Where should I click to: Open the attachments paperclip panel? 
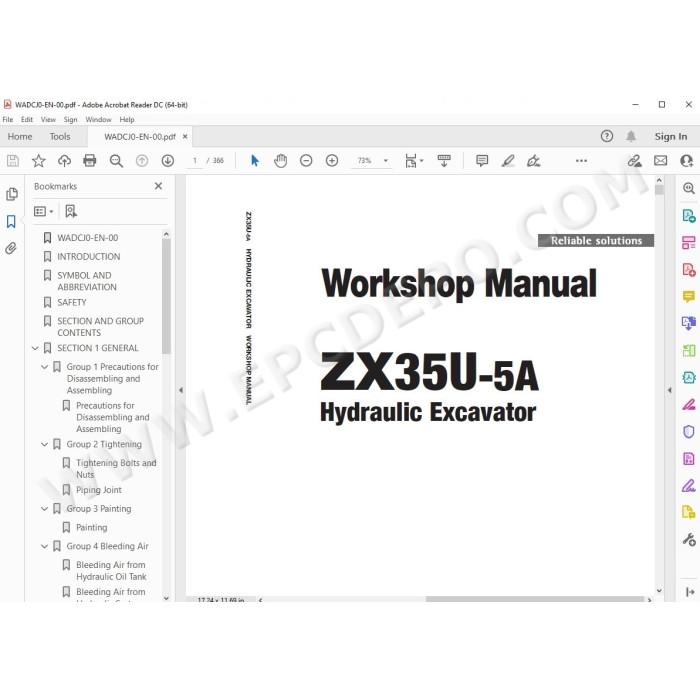pyautogui.click(x=11, y=248)
